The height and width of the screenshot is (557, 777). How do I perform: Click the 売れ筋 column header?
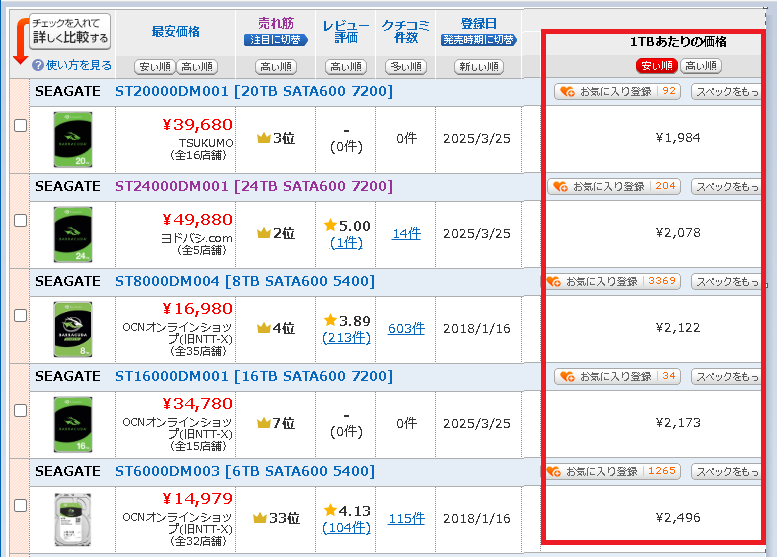coord(276,23)
